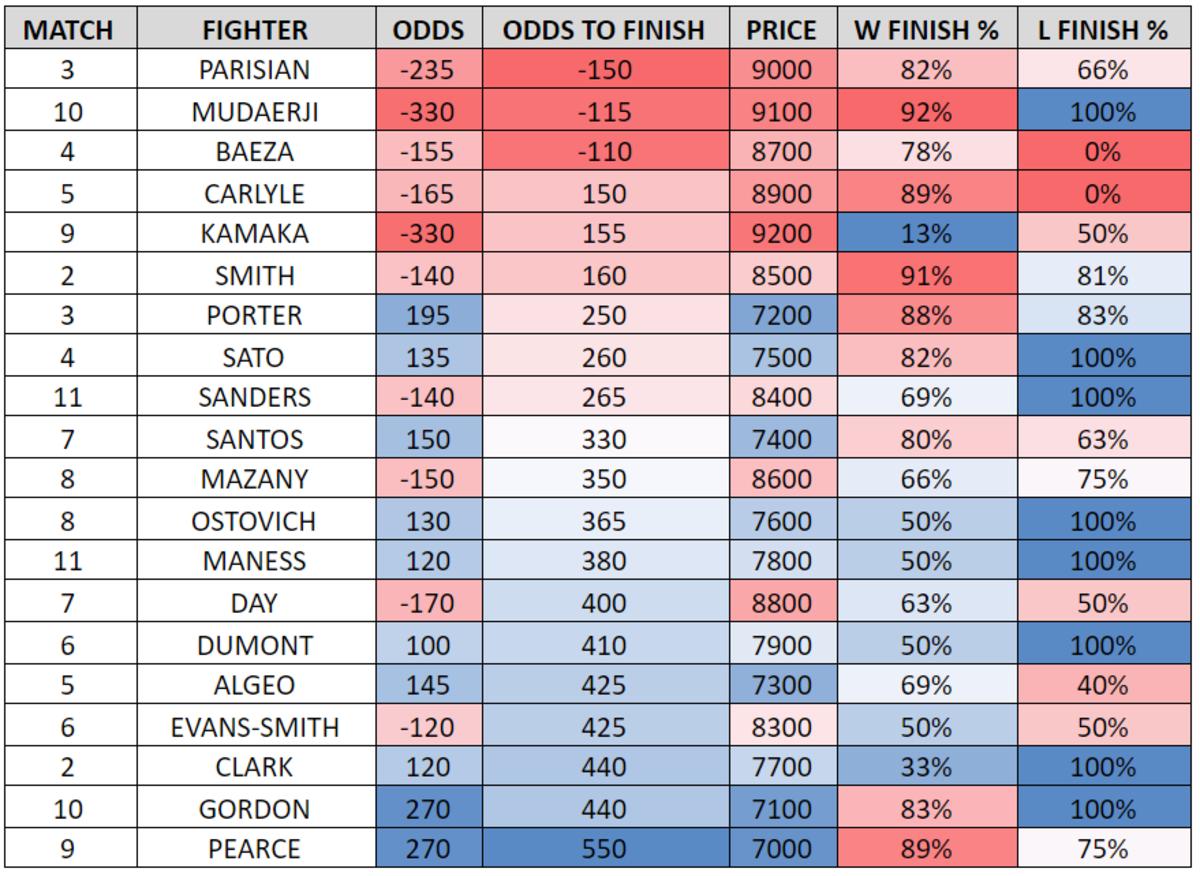Select the PRICE column header
This screenshot has height=876, width=1200.
pyautogui.click(x=780, y=30)
